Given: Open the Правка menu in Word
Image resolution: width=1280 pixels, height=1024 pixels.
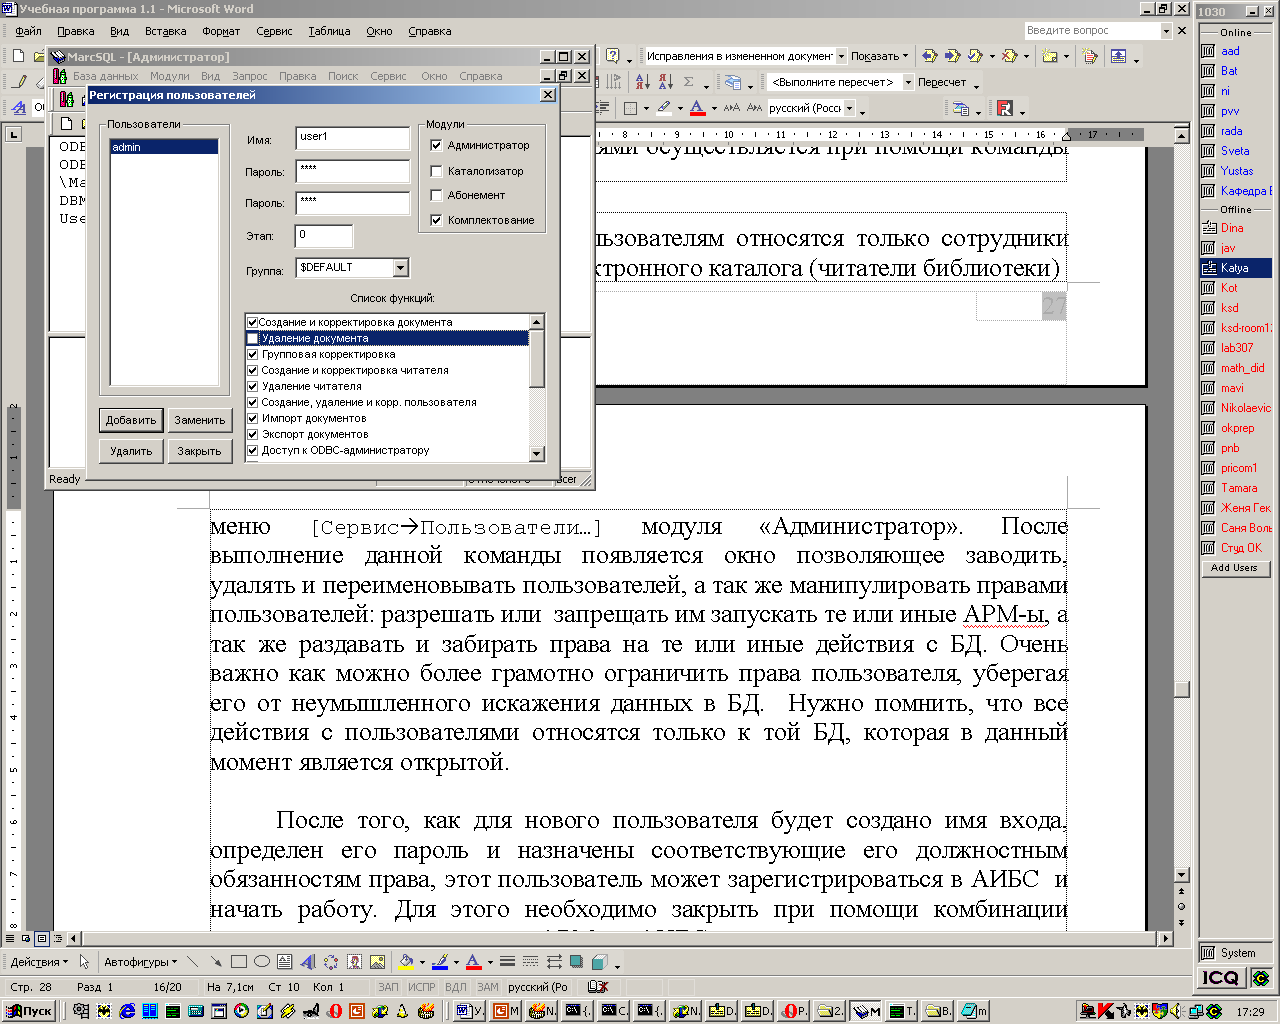Looking at the screenshot, I should pyautogui.click(x=76, y=31).
